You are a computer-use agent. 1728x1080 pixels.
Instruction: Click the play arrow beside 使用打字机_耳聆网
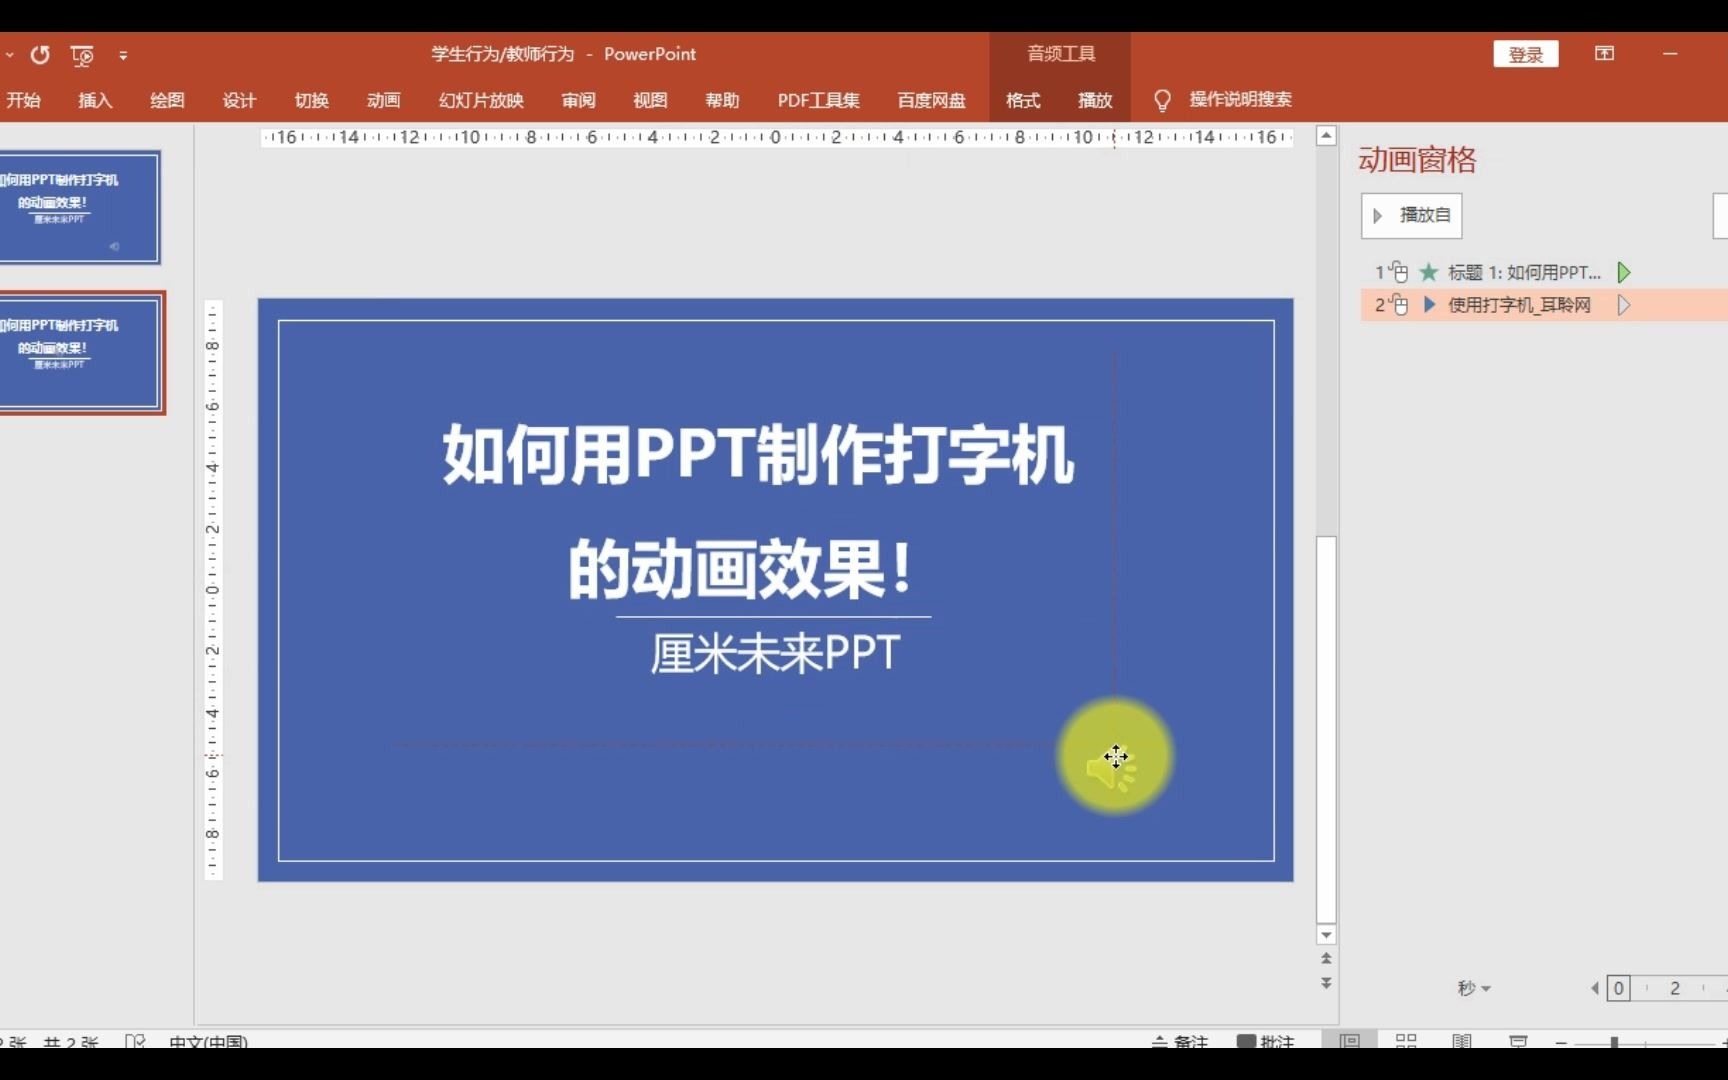[1623, 305]
